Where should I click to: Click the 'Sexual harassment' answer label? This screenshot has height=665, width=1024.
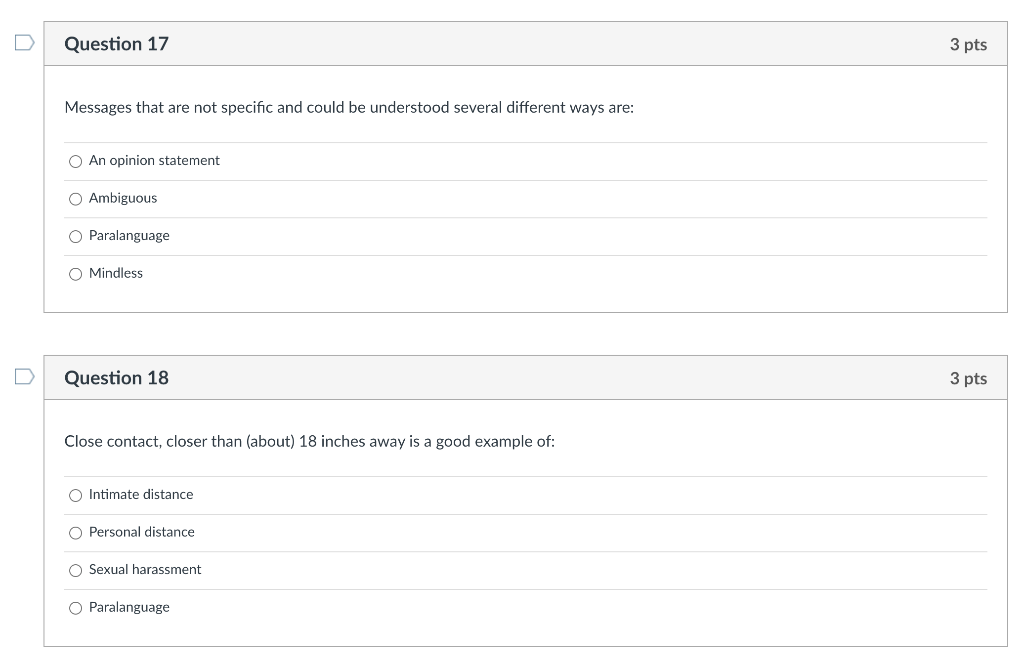tap(145, 570)
